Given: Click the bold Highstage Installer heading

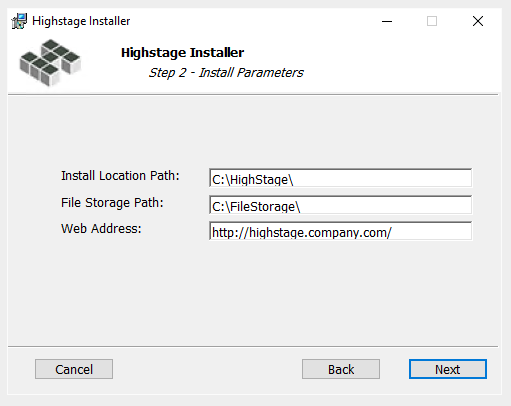Looking at the screenshot, I should [182, 53].
